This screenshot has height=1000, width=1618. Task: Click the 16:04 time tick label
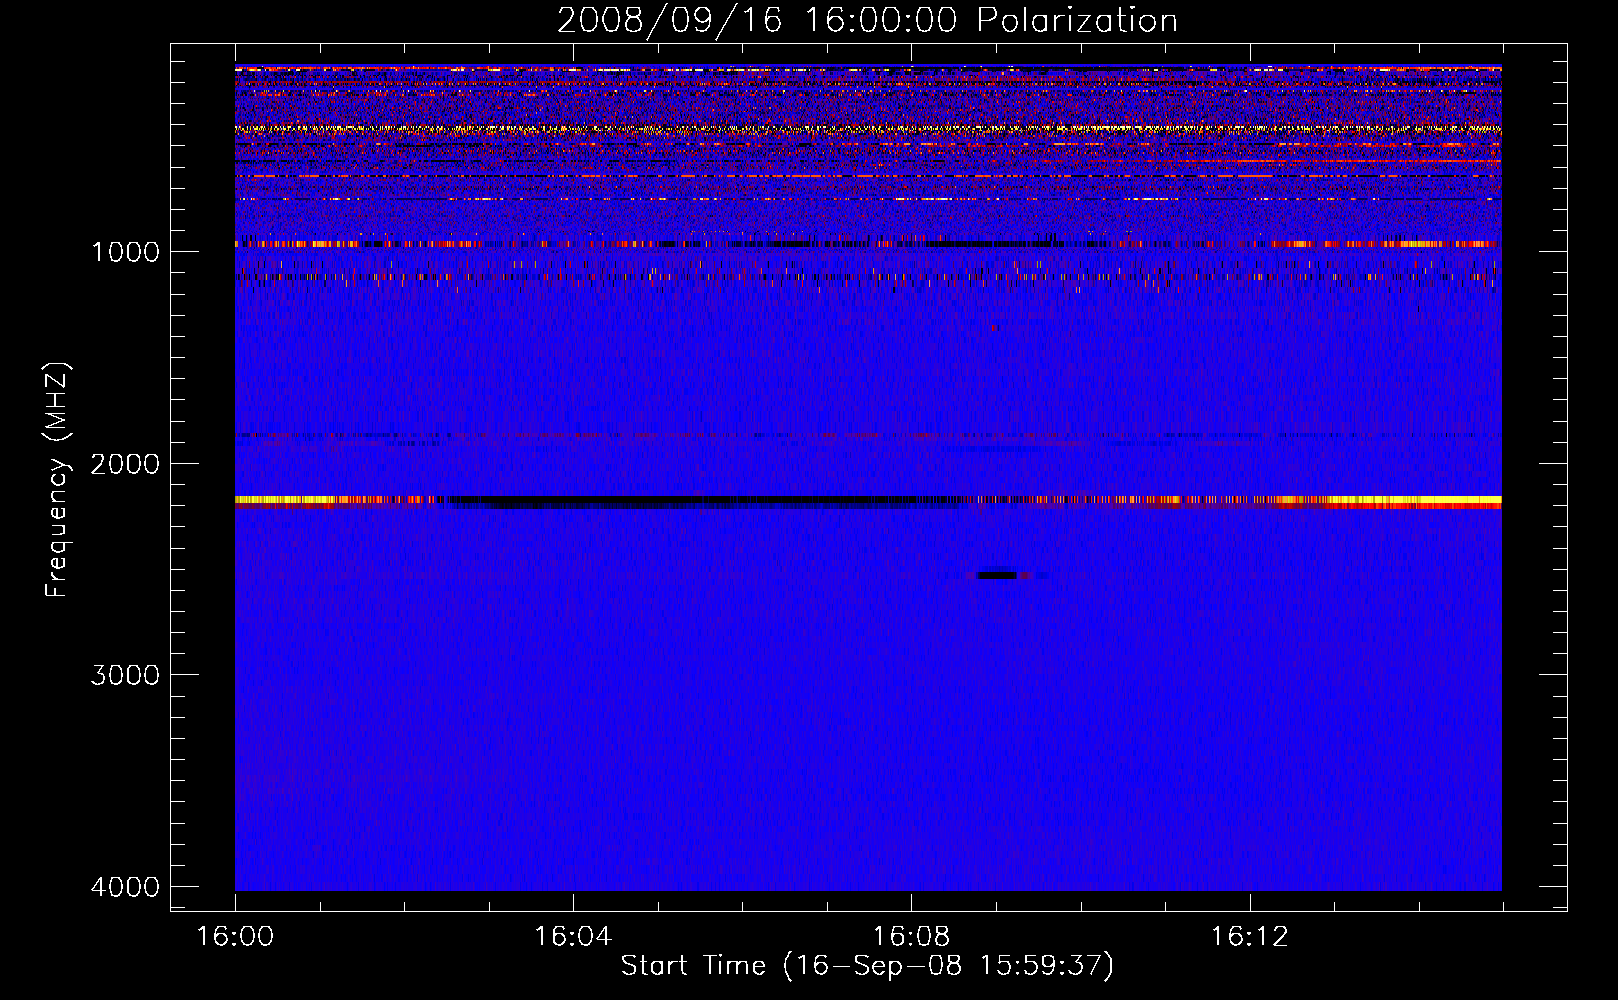(x=573, y=937)
